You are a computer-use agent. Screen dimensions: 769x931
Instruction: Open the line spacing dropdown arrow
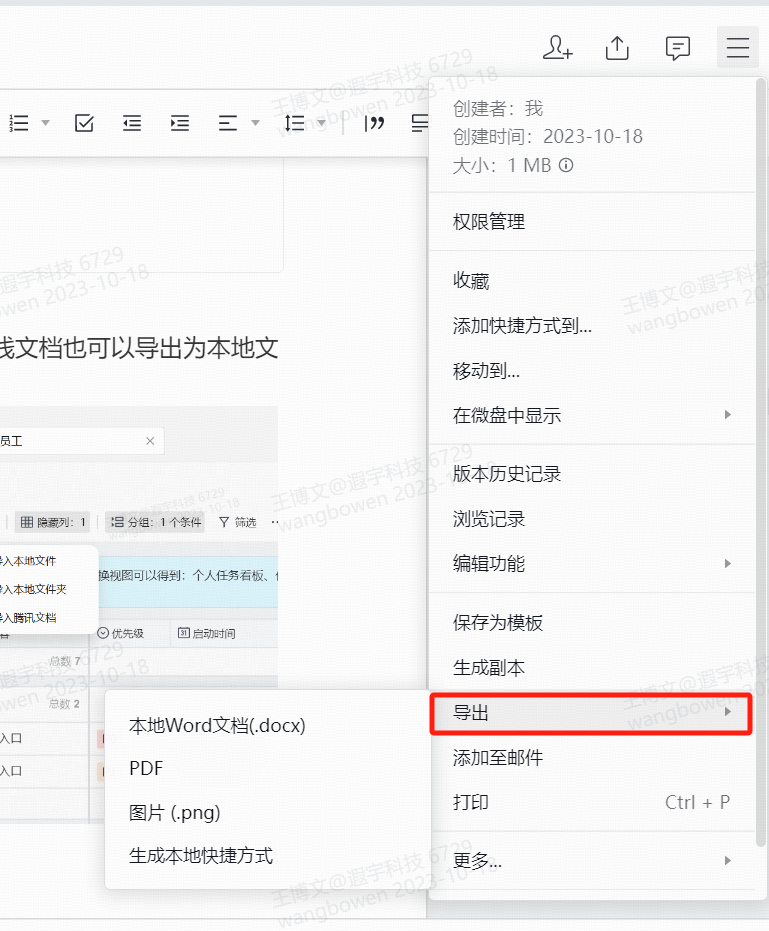coord(321,123)
